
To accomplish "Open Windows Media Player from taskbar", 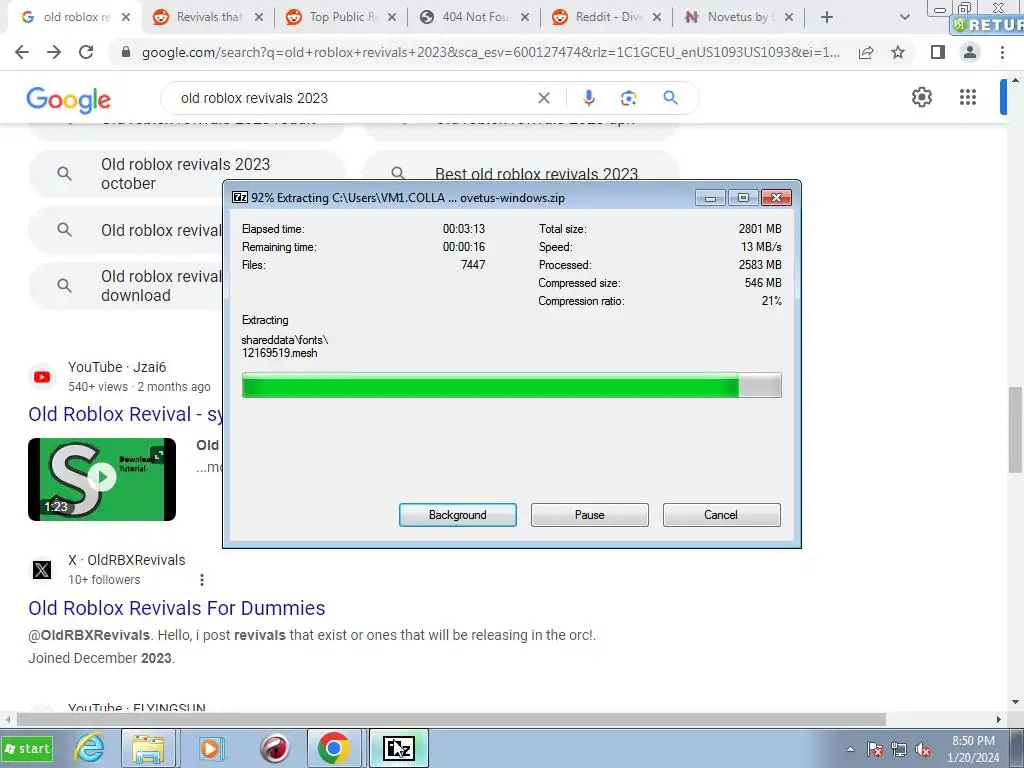I will pyautogui.click(x=210, y=748).
